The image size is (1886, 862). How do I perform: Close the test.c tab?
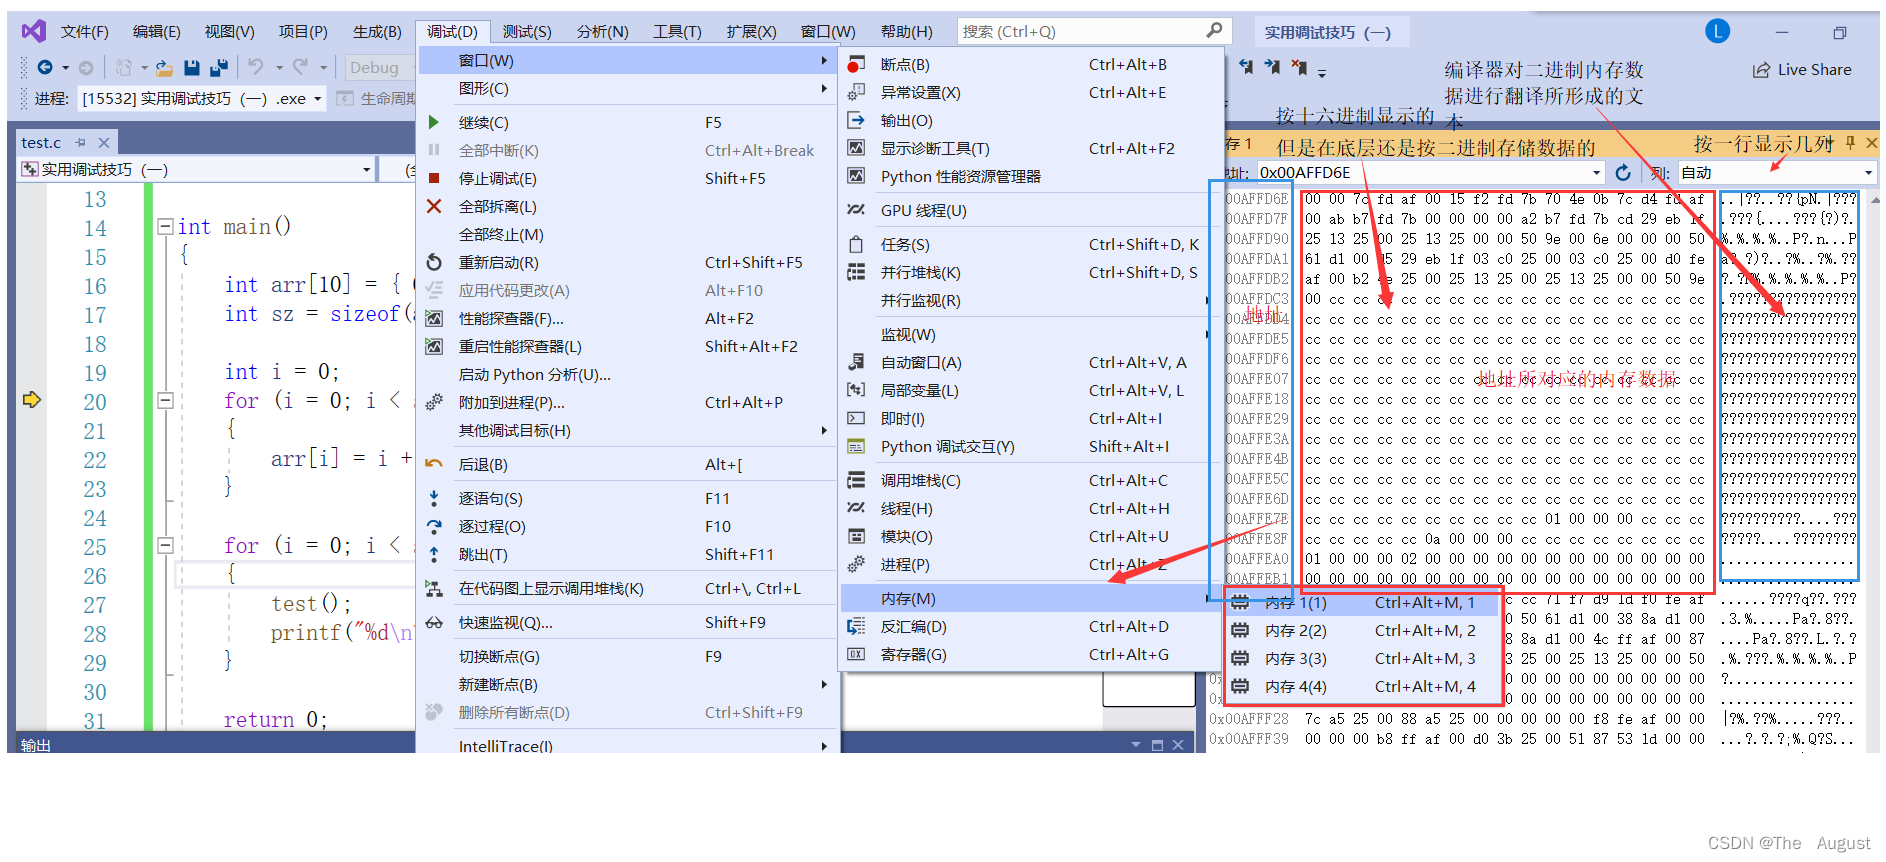click(x=103, y=143)
